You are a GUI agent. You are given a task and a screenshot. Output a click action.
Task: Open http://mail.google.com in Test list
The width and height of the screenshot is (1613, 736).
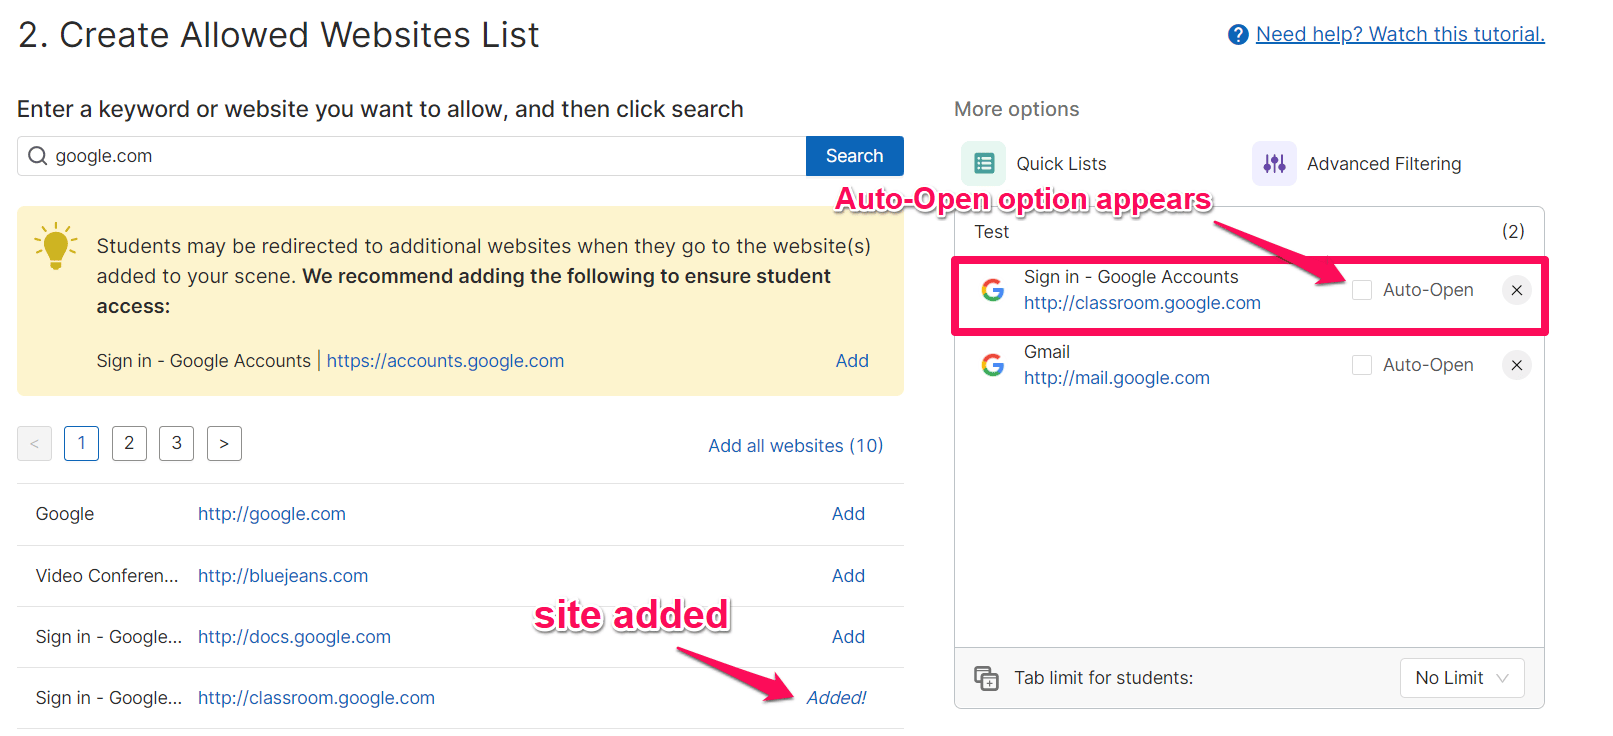(1117, 378)
